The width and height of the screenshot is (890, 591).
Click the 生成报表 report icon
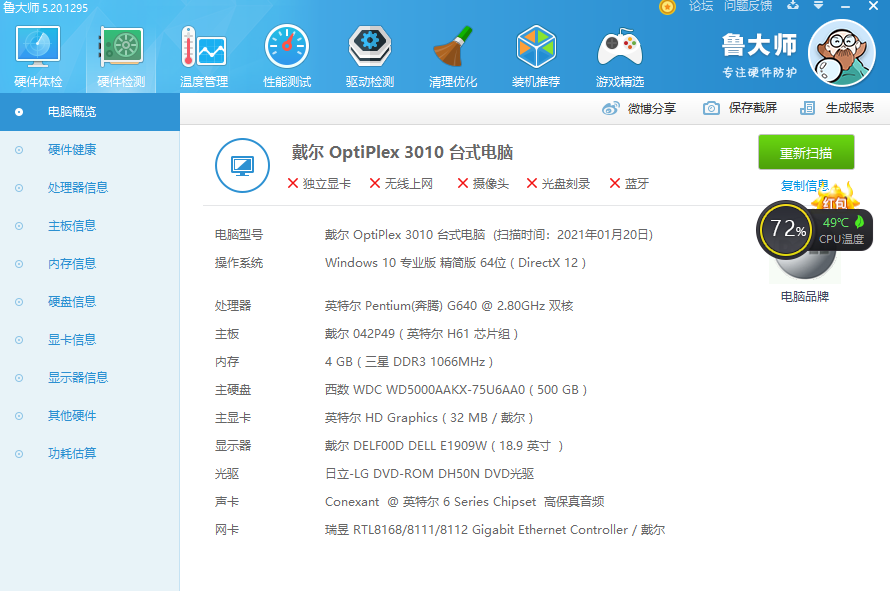click(807, 108)
